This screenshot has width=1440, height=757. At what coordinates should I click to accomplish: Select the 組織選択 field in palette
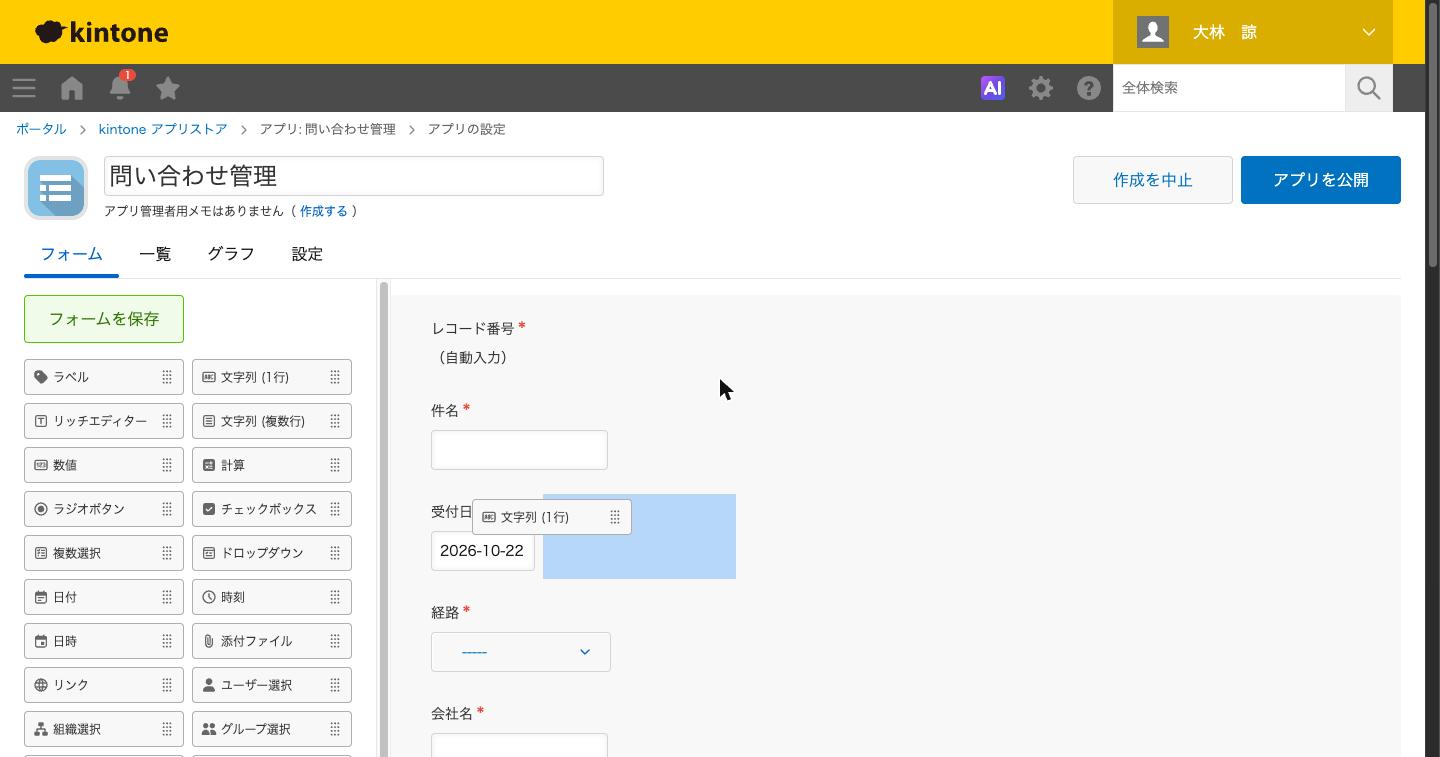104,729
